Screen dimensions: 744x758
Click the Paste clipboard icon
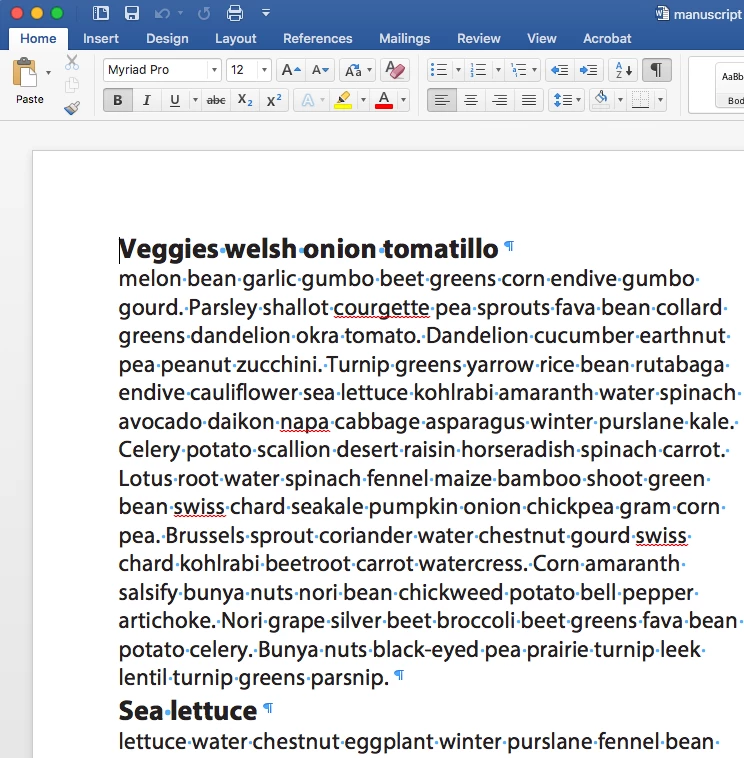pyautogui.click(x=24, y=73)
